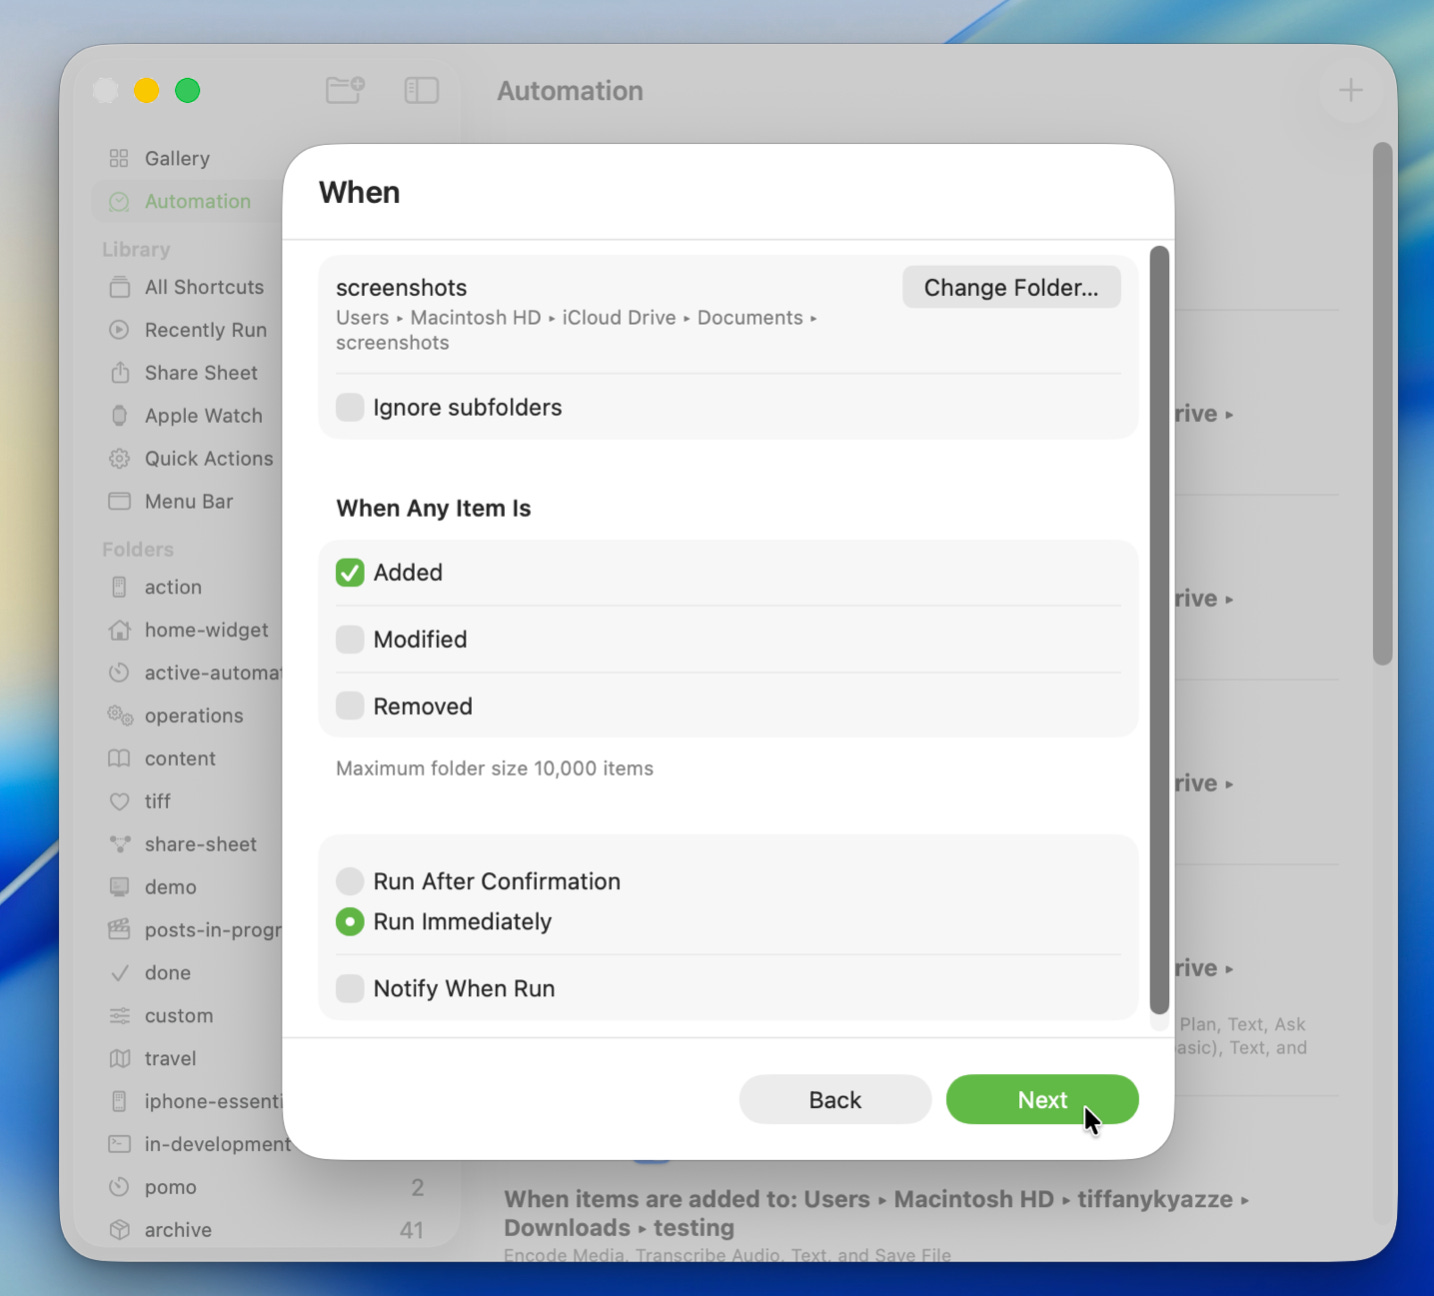1434x1296 pixels.
Task: Click the action folder icon
Action: [119, 587]
